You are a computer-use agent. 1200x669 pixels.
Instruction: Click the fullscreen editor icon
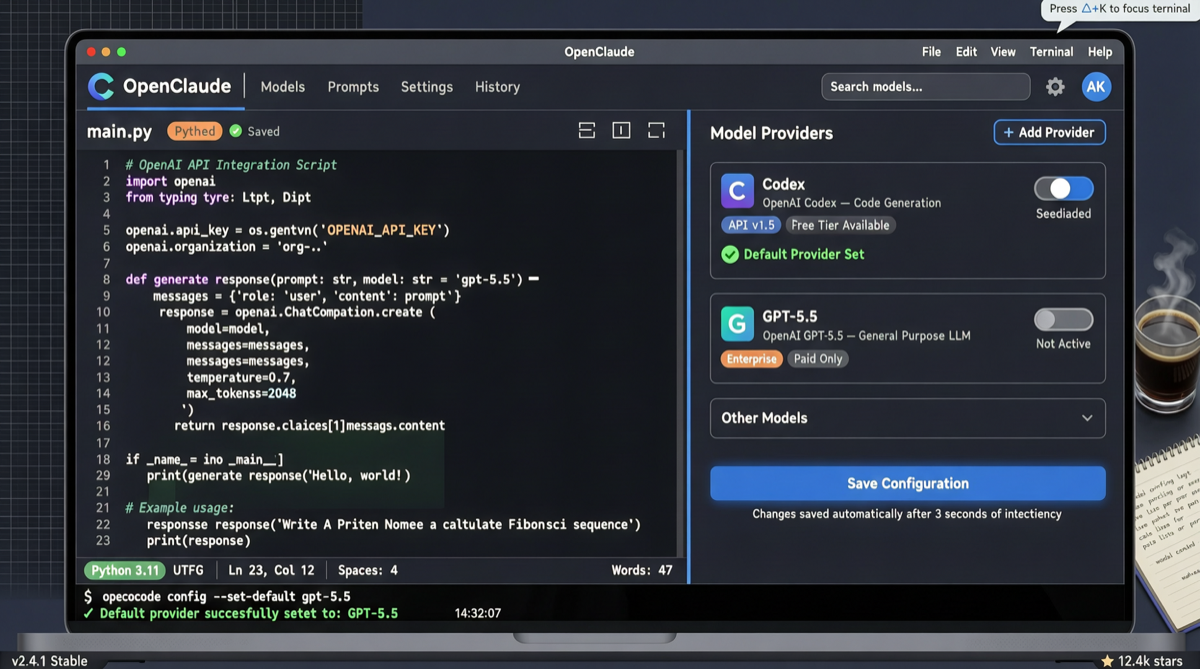coord(656,131)
